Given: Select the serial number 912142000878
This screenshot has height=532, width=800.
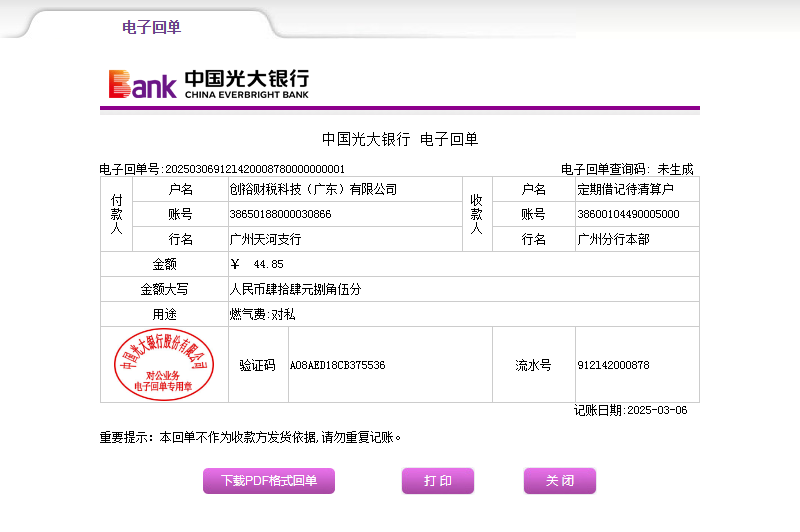Looking at the screenshot, I should click(613, 366).
